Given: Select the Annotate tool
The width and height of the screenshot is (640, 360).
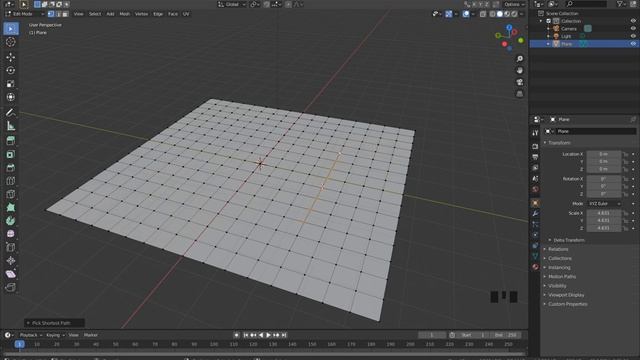Looking at the screenshot, I should coord(11,112).
